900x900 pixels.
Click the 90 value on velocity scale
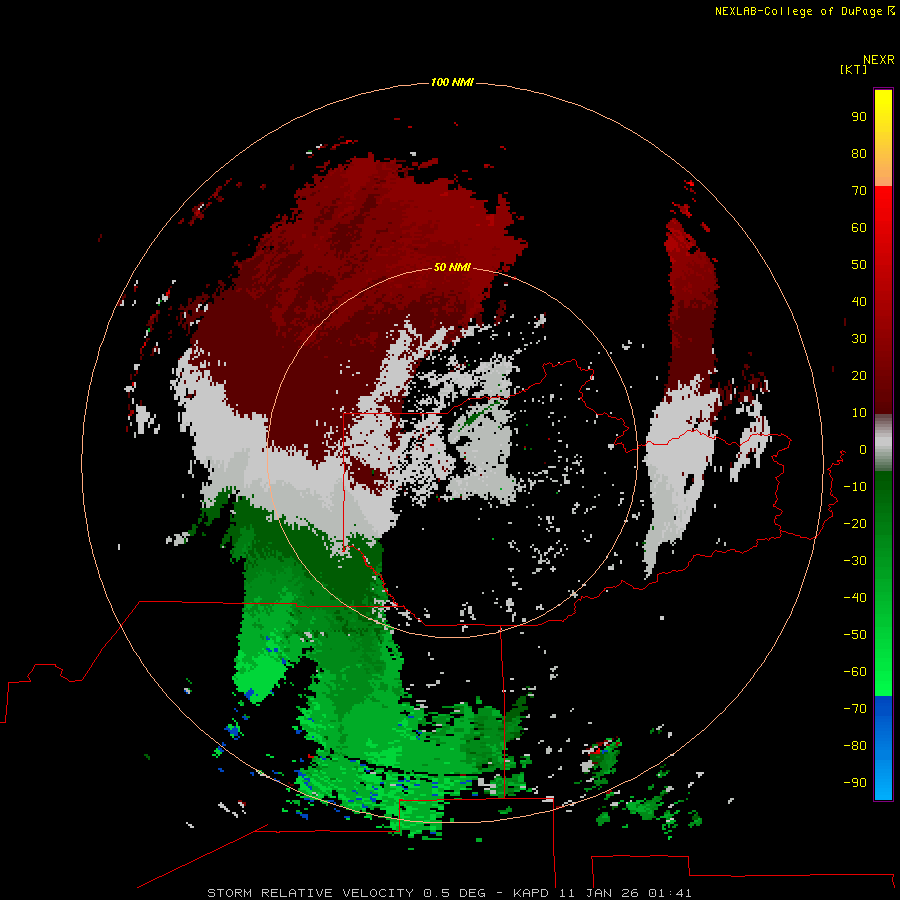click(x=859, y=117)
